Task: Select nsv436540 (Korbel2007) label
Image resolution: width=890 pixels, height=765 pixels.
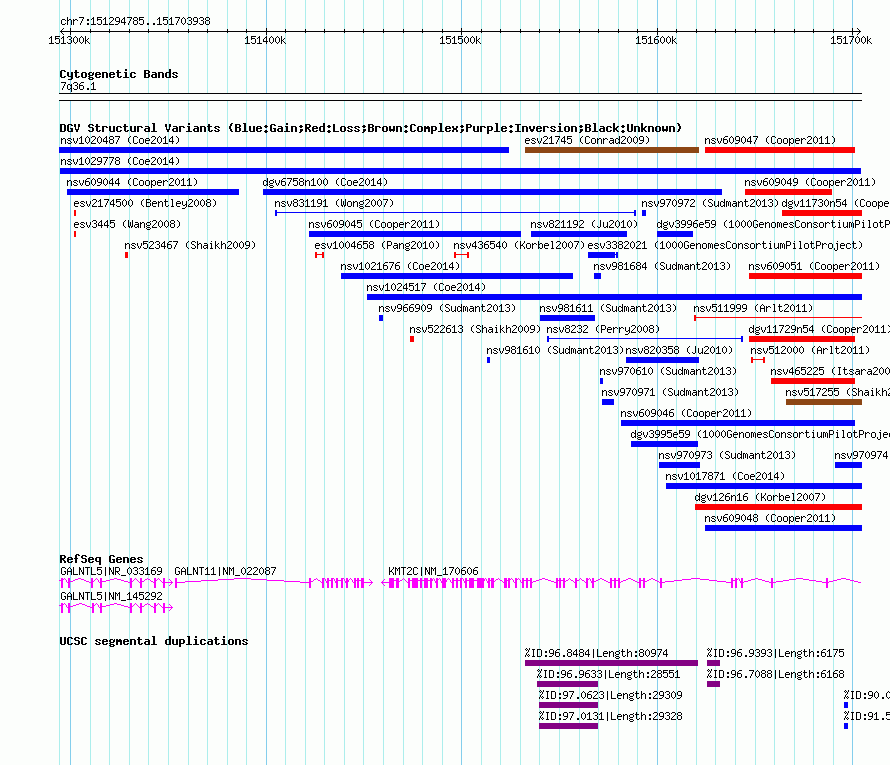Action: tap(519, 245)
